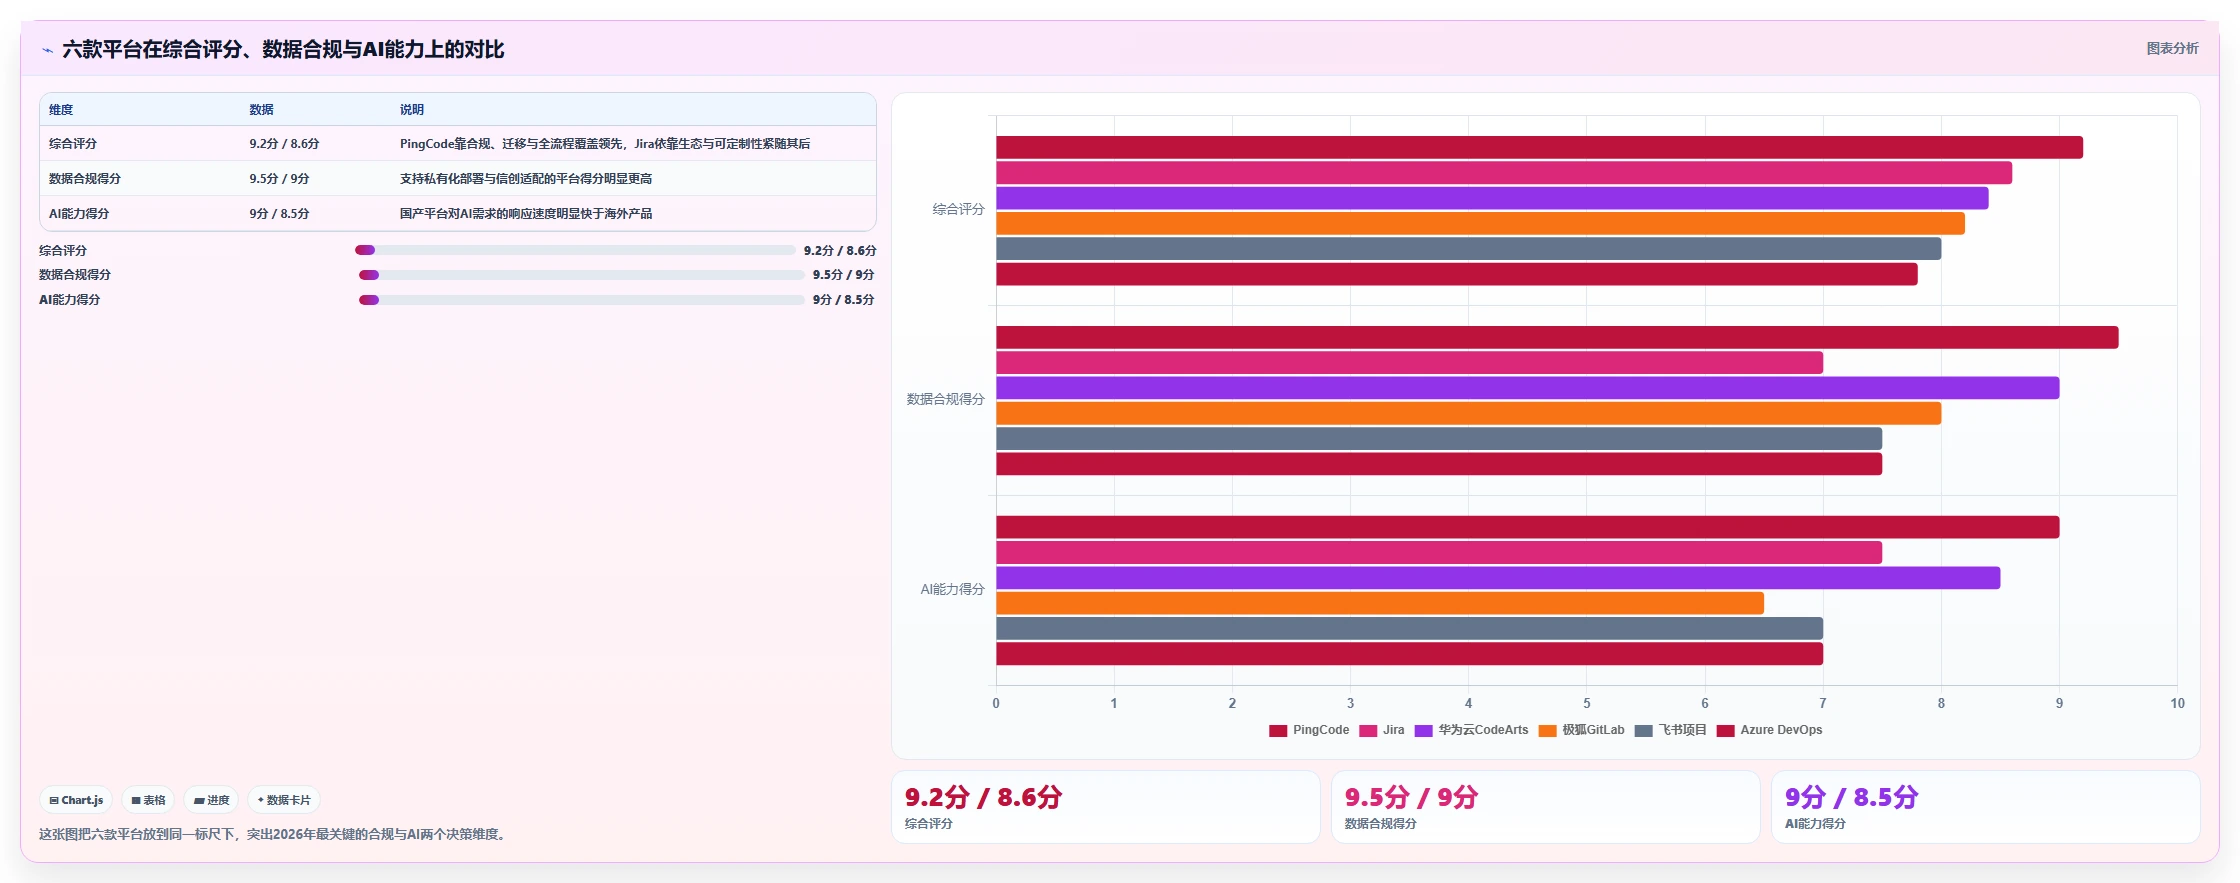Screen dimensions: 2240x883
Task: Open the AI能力得分 data card showing 9分 / 8.5分
Action: click(1985, 807)
